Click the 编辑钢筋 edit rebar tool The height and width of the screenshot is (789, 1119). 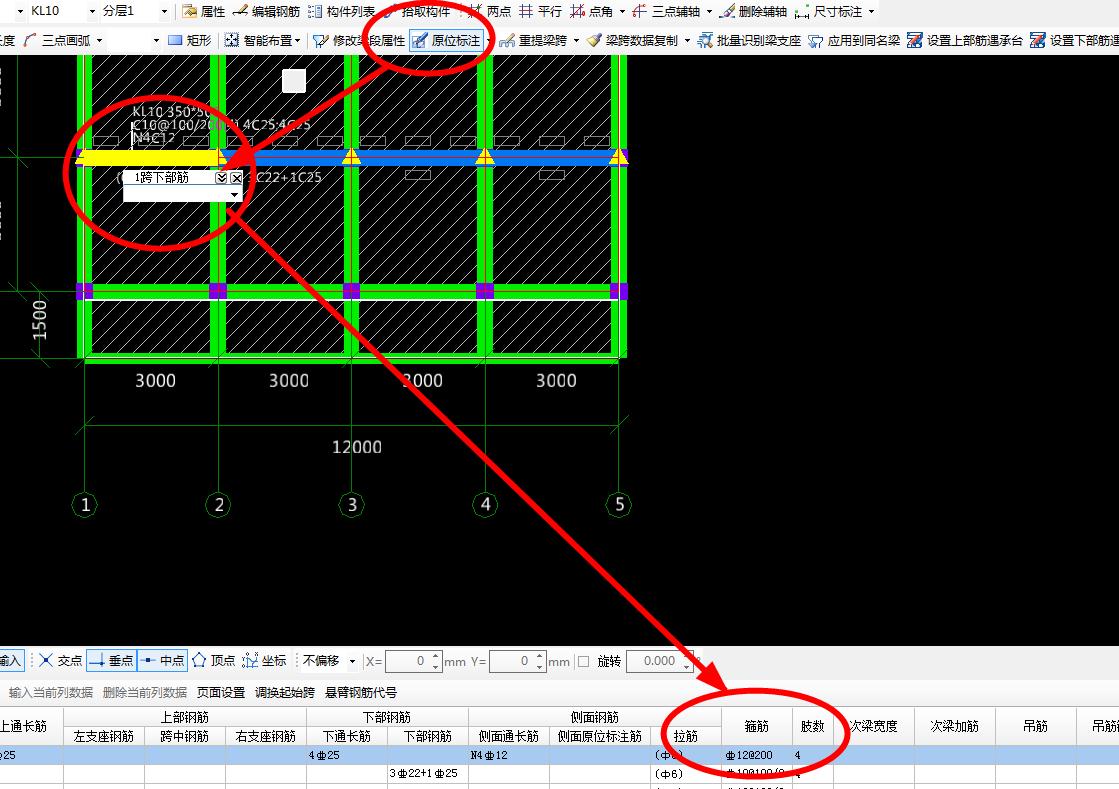[266, 11]
